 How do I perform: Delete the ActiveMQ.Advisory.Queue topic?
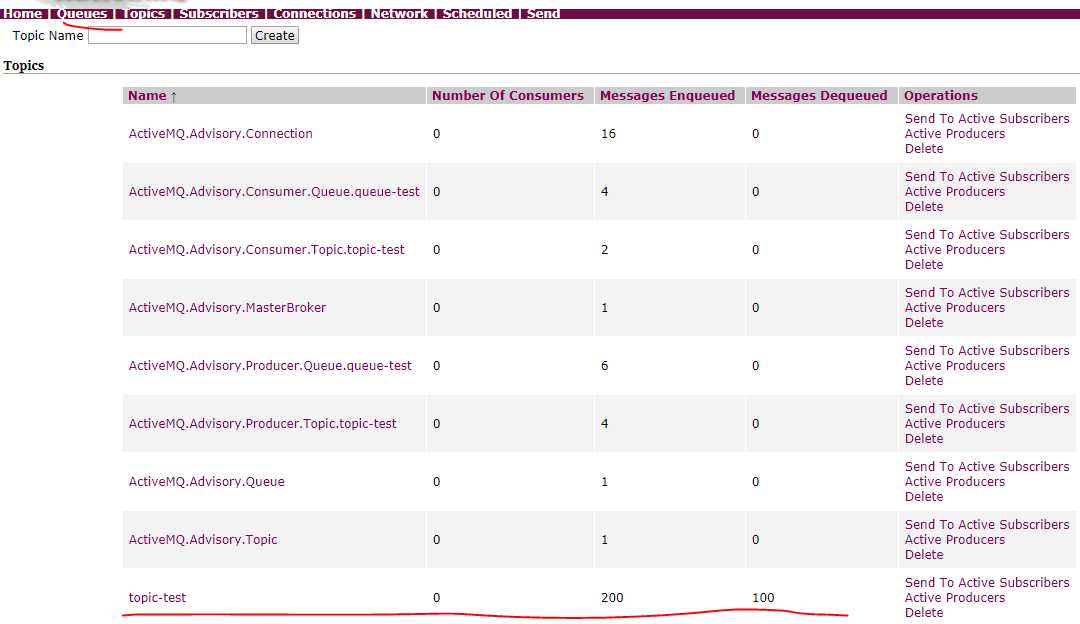coord(924,497)
